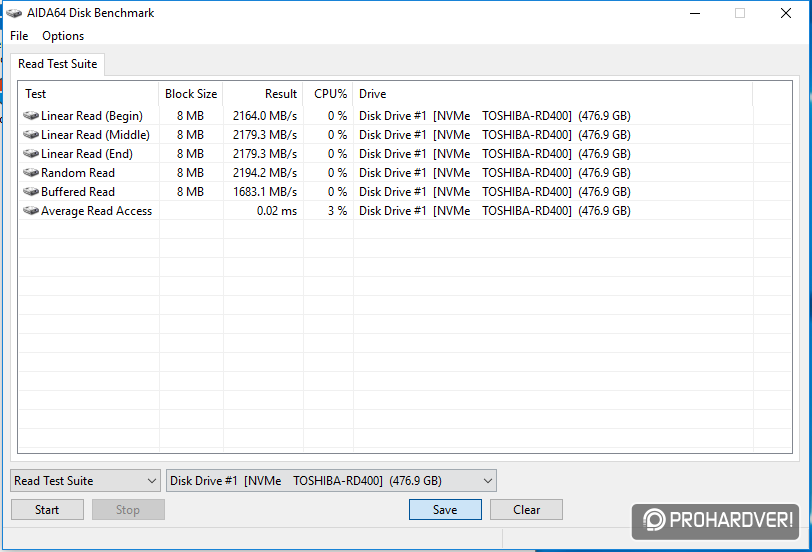Image resolution: width=812 pixels, height=552 pixels.
Task: Click the 0 % CPU value for Buffered Read
Action: coord(337,192)
